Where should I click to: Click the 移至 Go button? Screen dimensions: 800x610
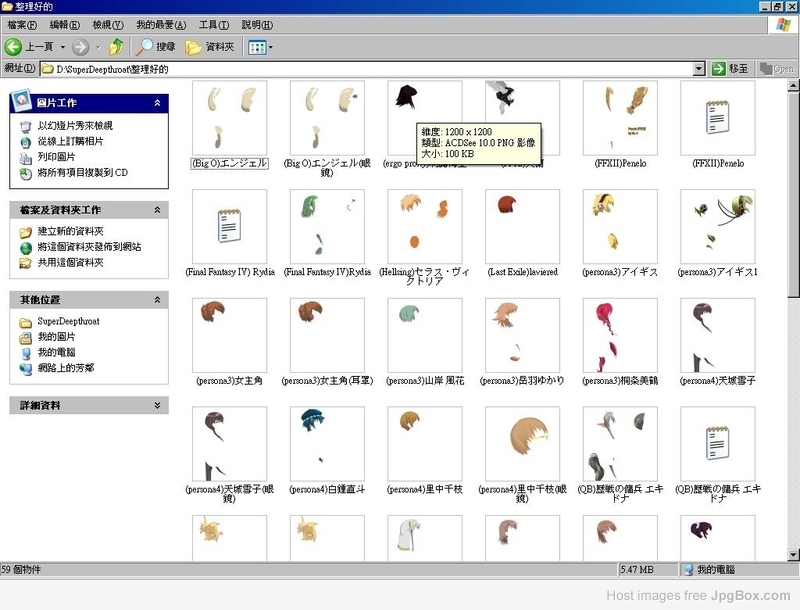pyautogui.click(x=730, y=69)
